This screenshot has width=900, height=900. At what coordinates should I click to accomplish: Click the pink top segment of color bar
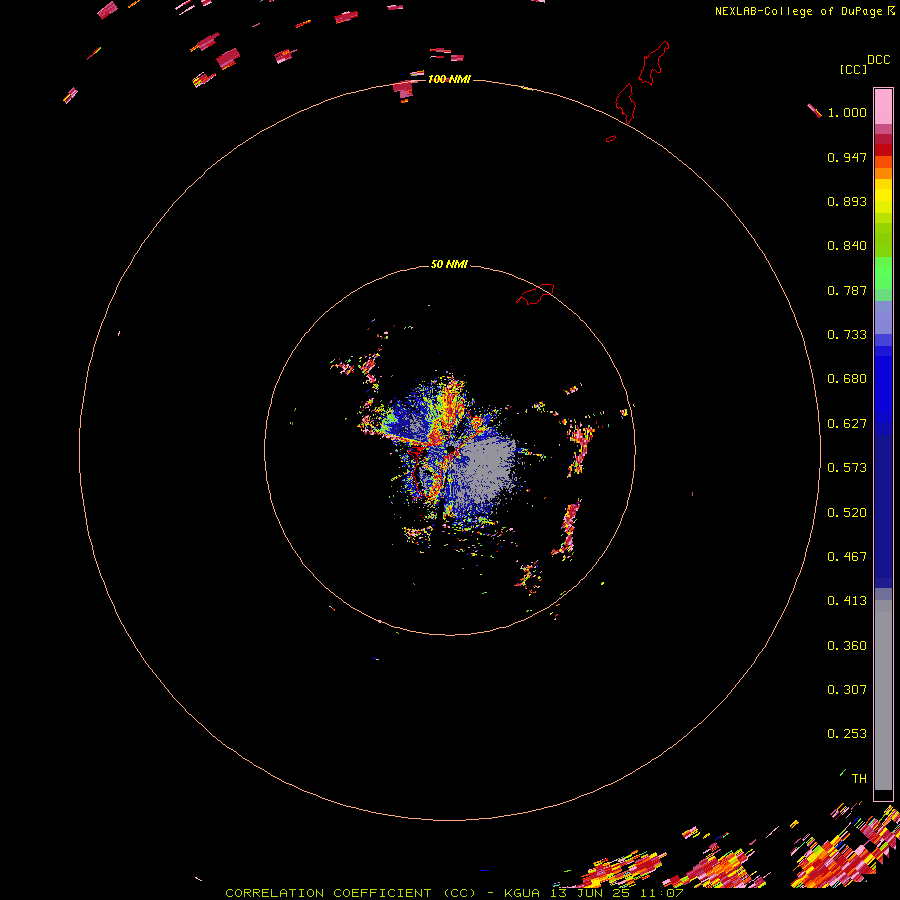tap(883, 106)
